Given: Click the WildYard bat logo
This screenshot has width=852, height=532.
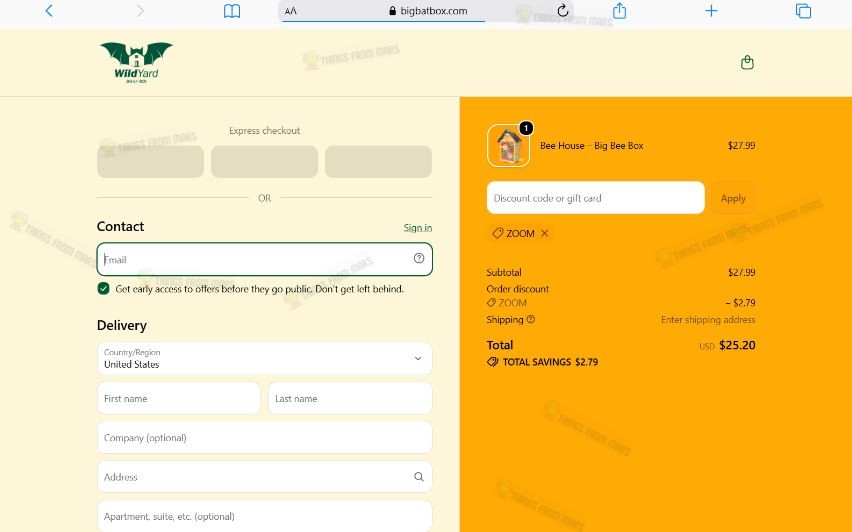Looking at the screenshot, I should (x=136, y=62).
